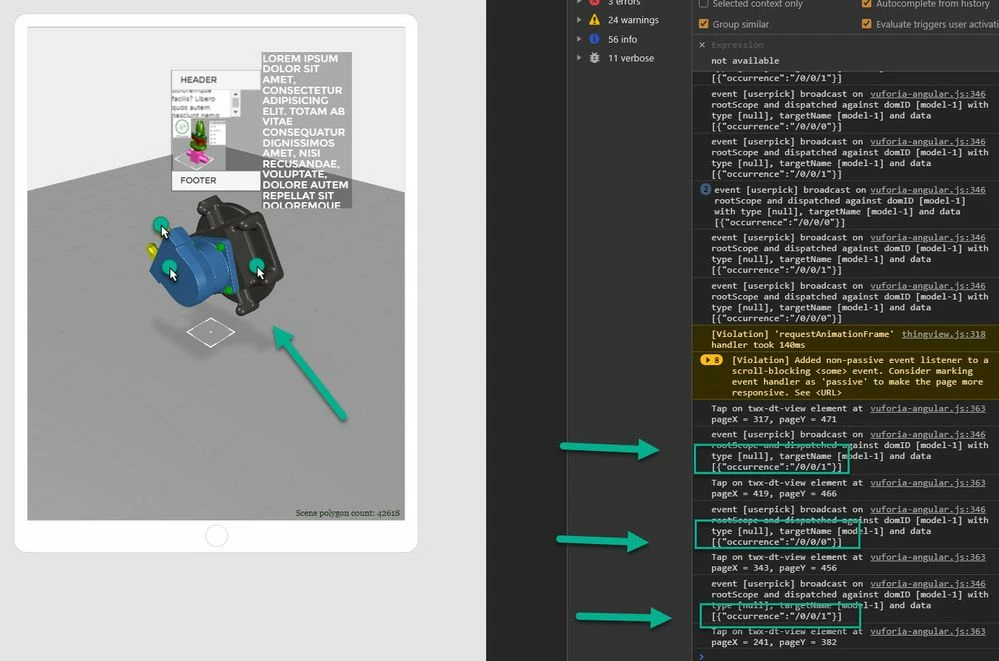999x661 pixels.
Task: Click the verbose bug icon
Action: click(594, 58)
